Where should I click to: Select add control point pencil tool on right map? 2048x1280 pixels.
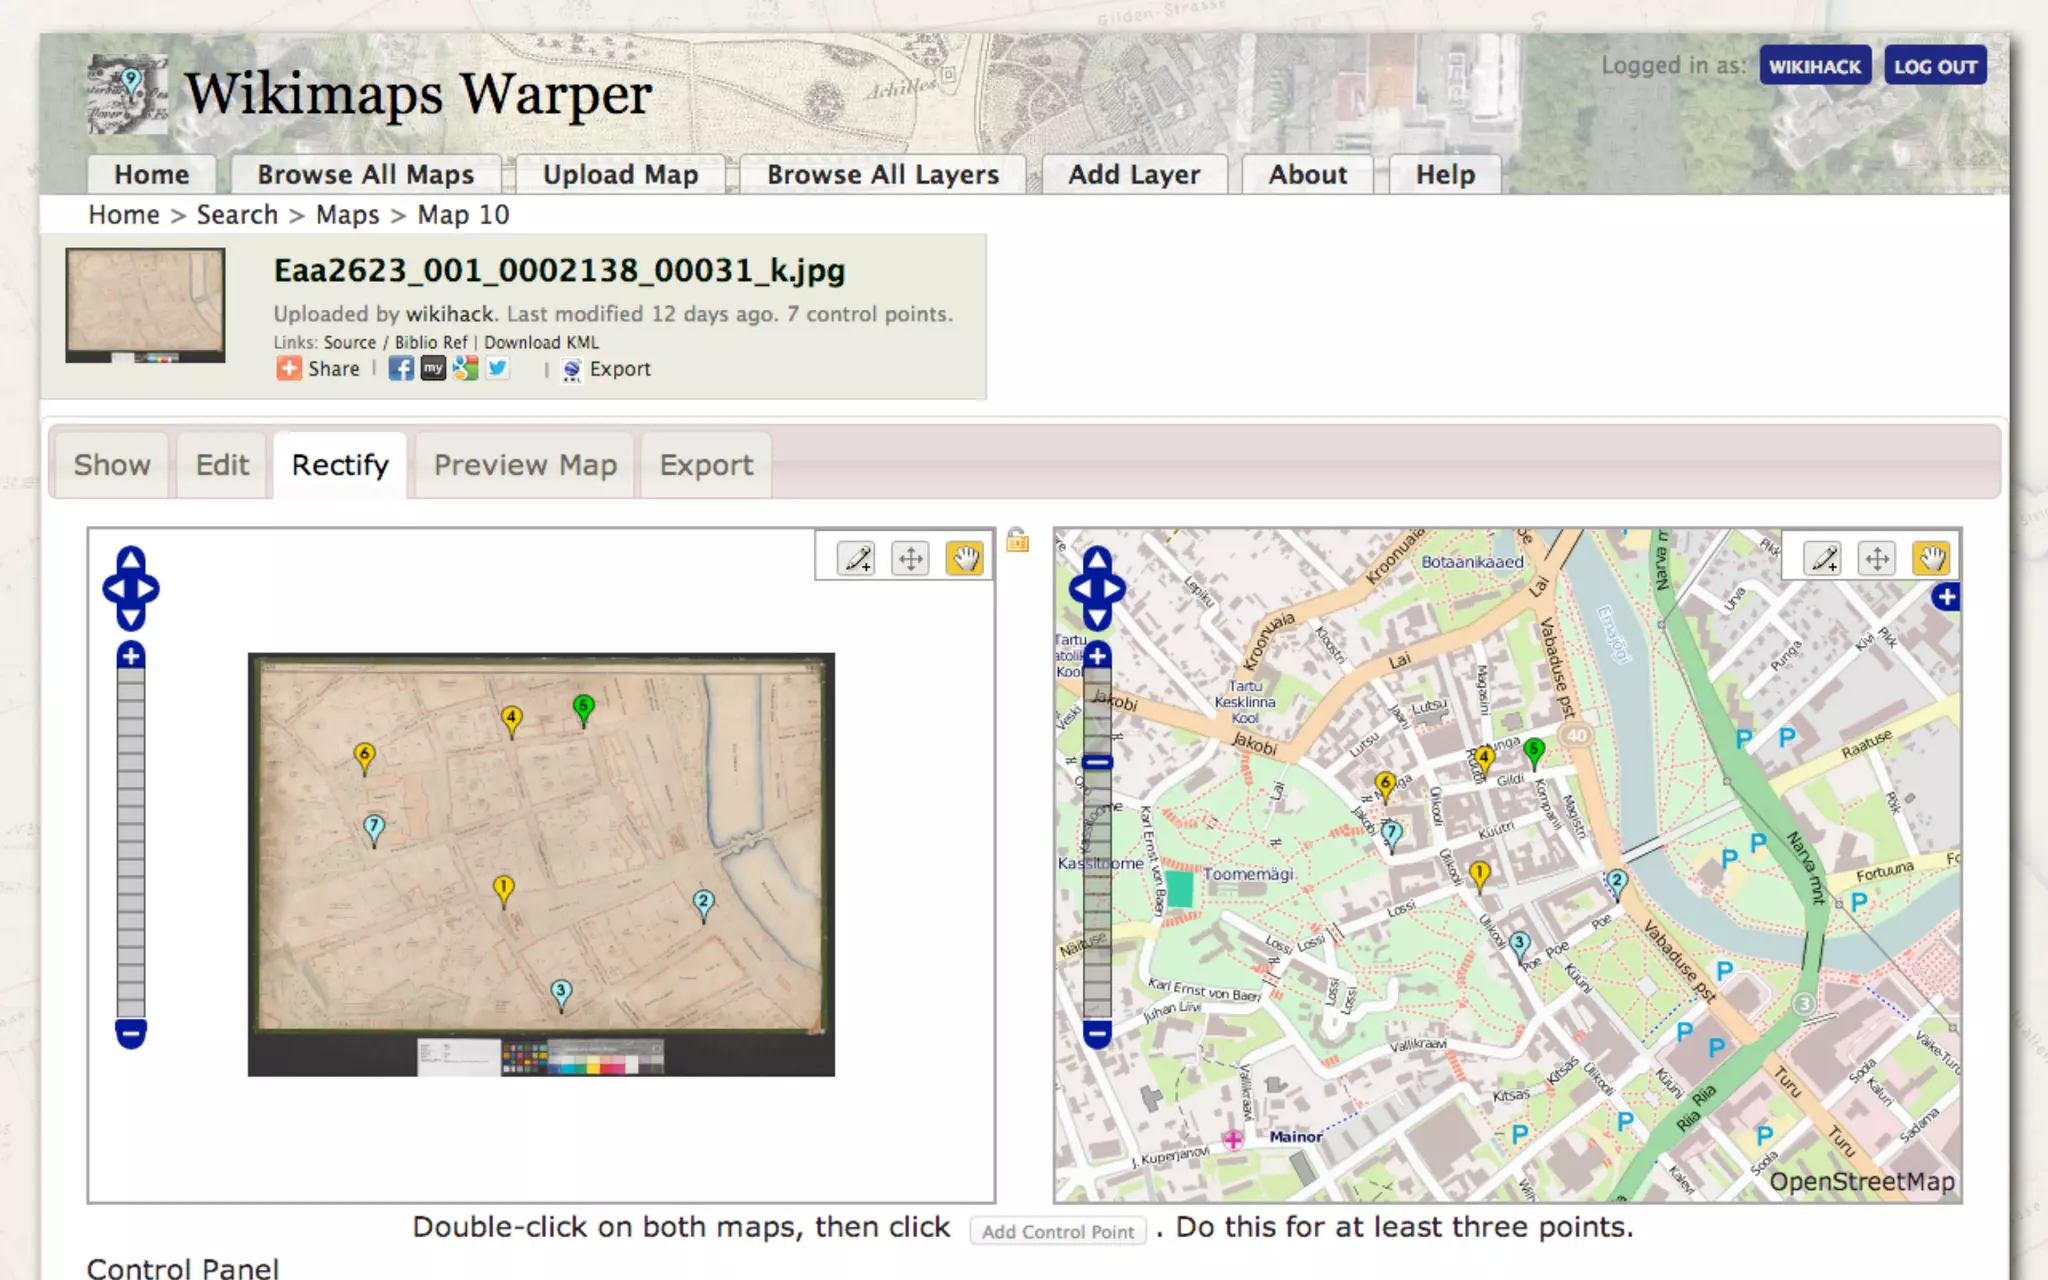pos(1823,558)
